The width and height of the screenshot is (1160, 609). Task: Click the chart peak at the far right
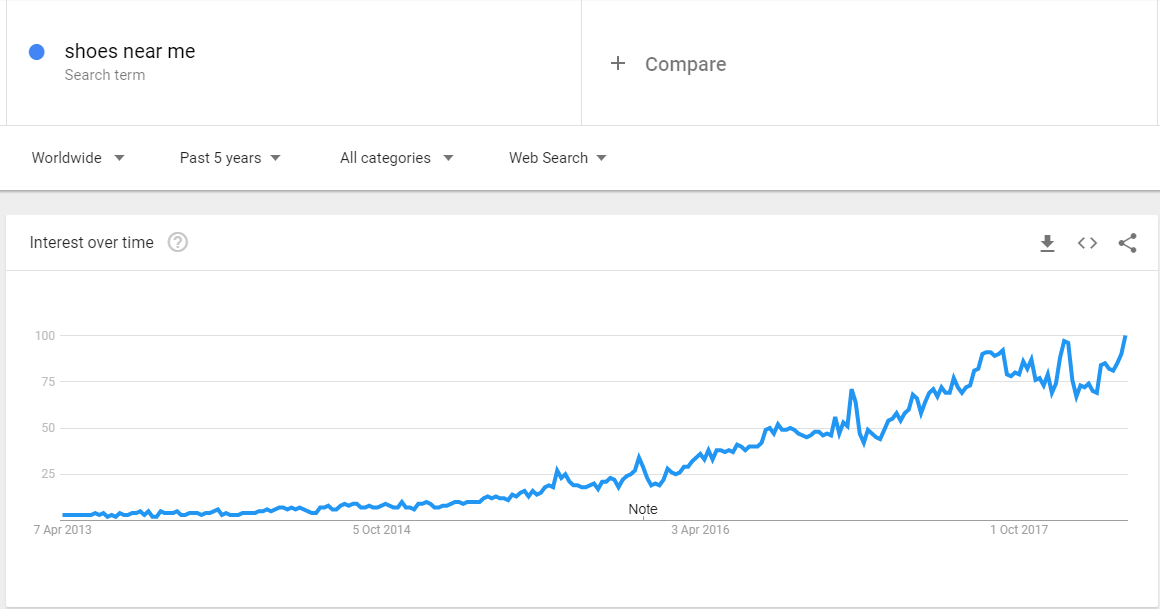[1125, 337]
